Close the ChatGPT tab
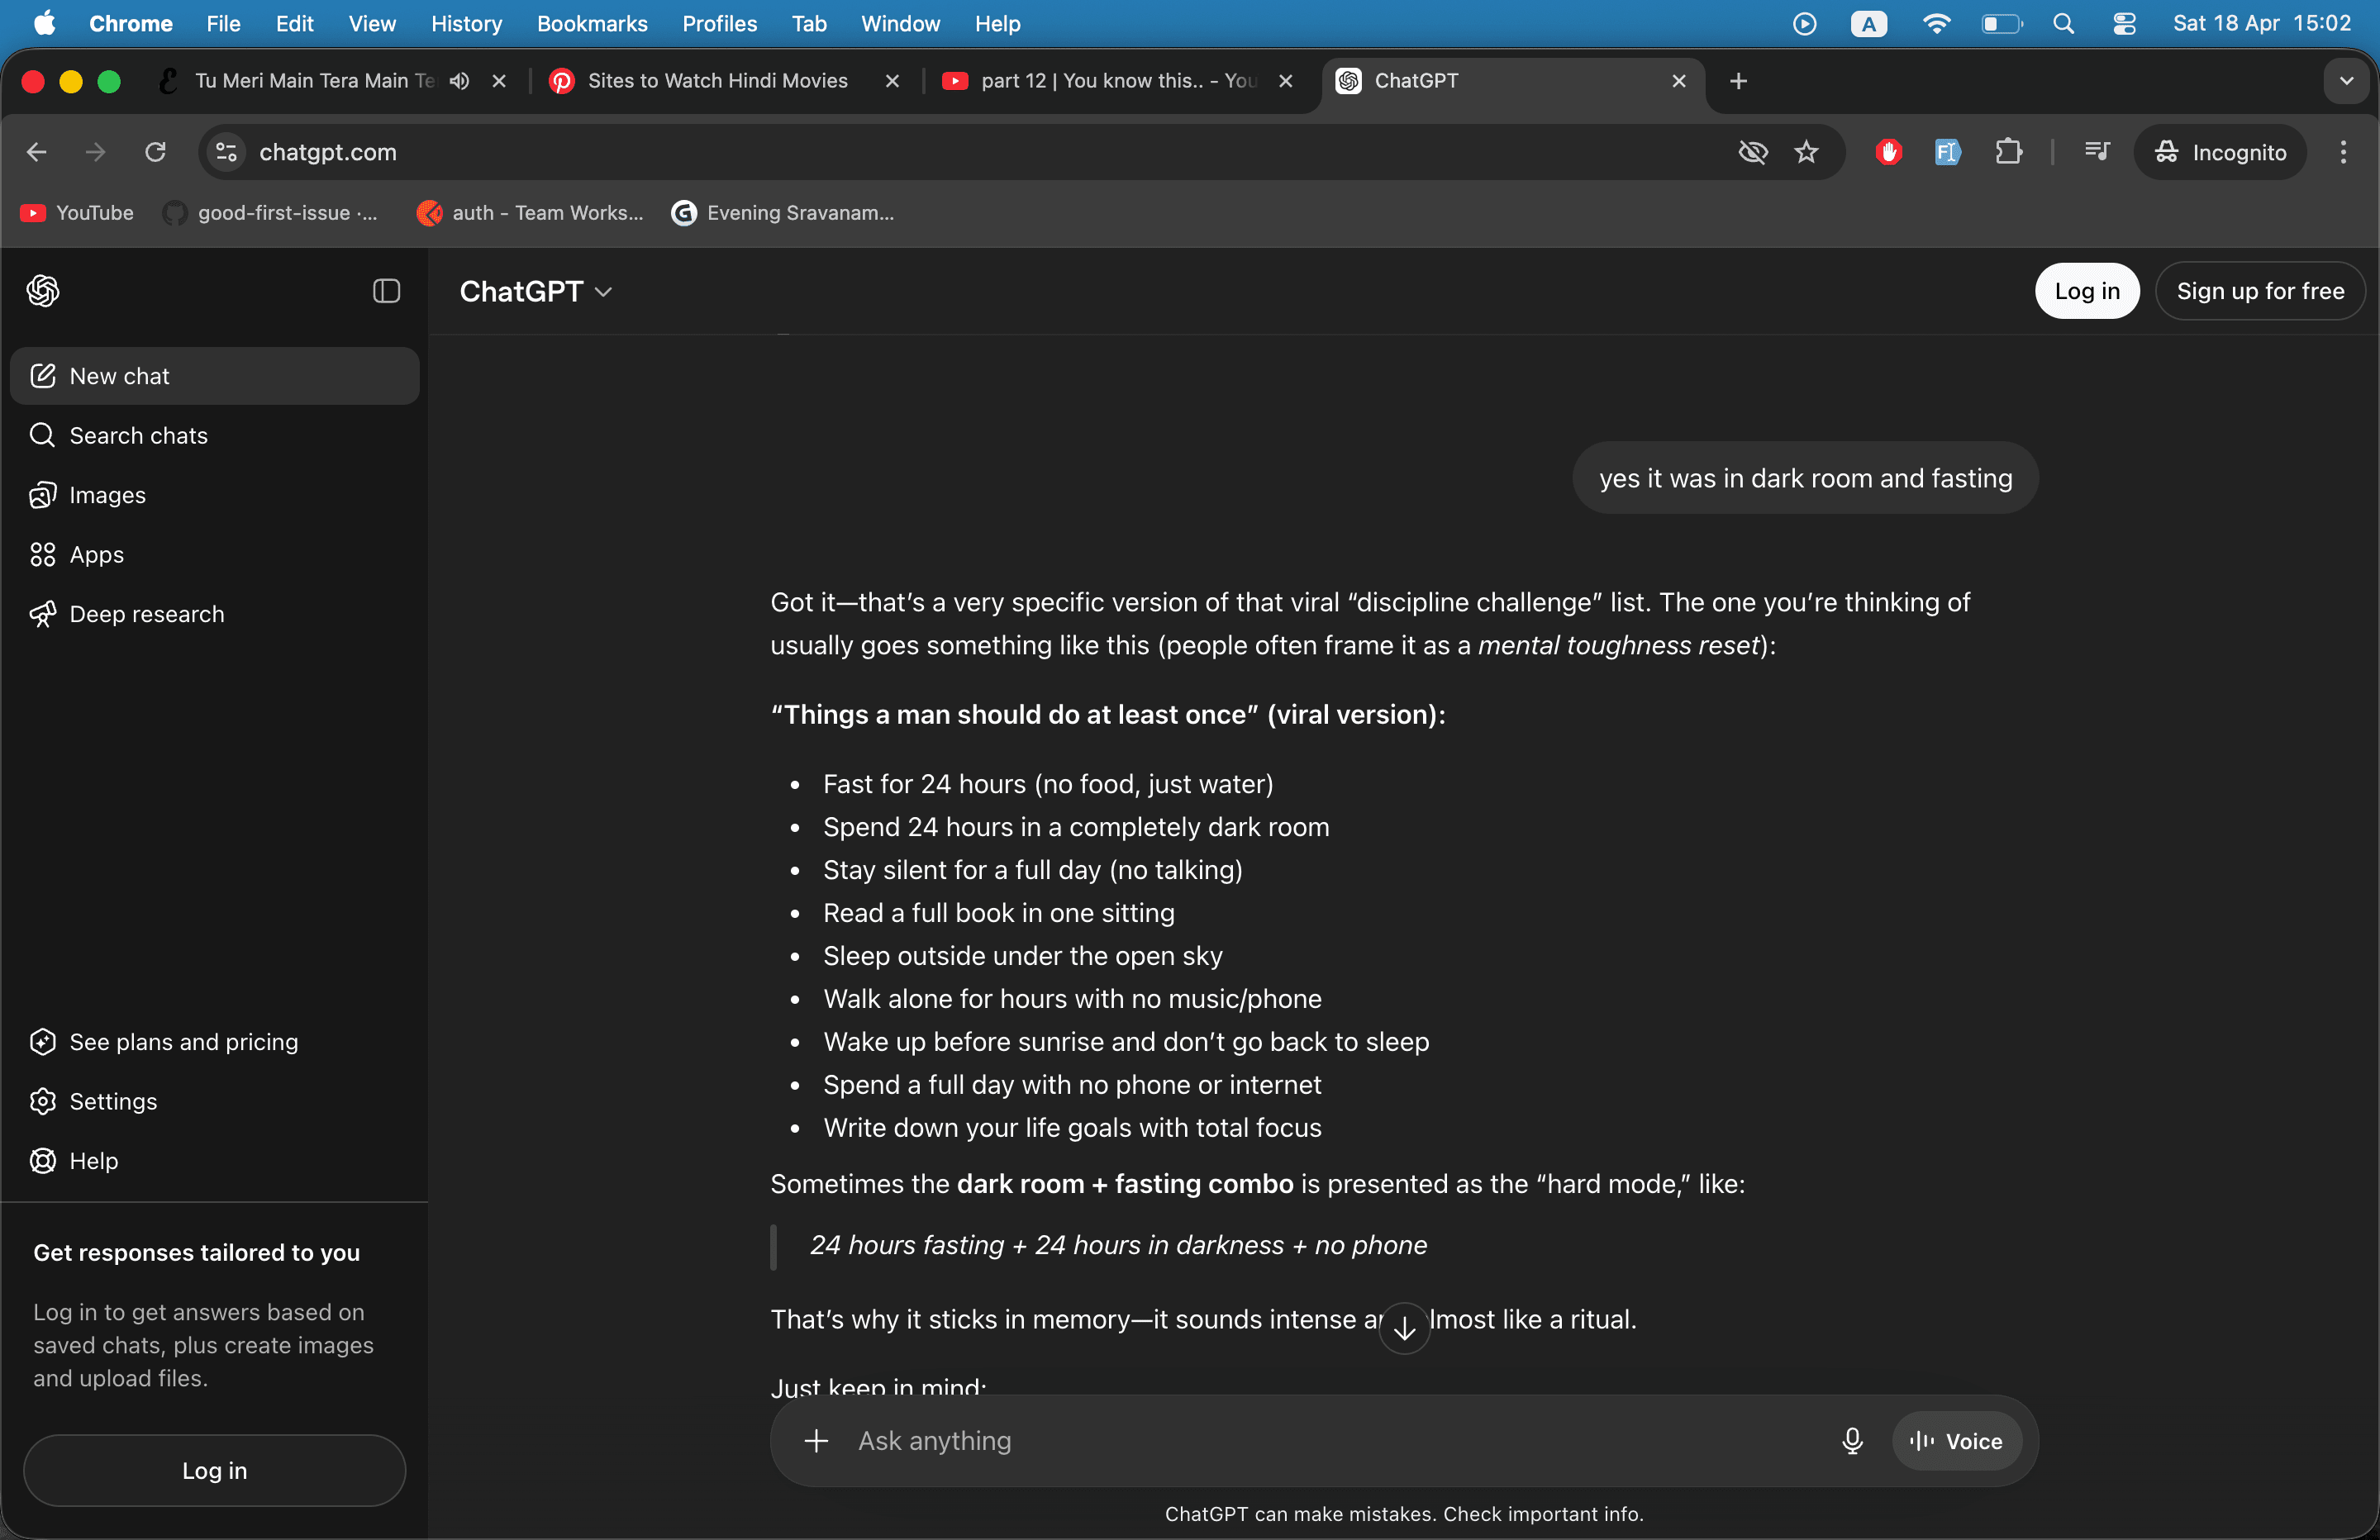 pos(1679,81)
